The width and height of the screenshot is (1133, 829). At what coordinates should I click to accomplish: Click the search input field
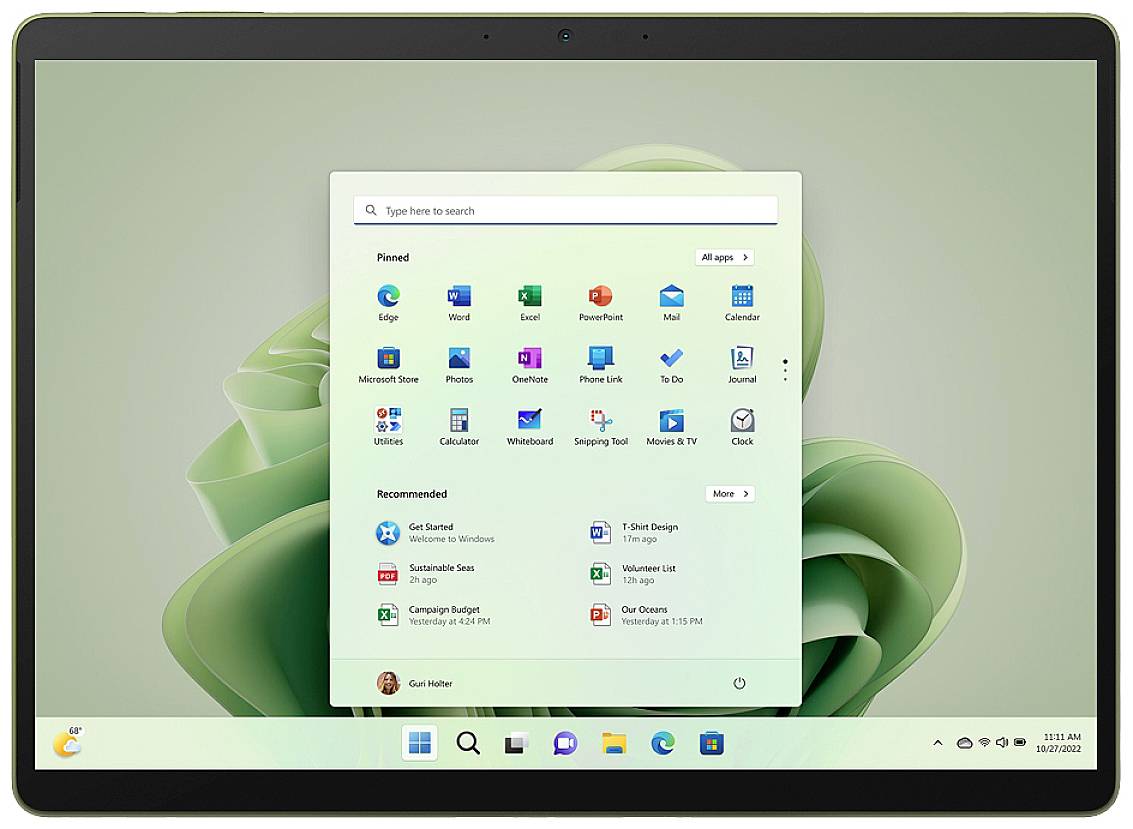point(565,210)
